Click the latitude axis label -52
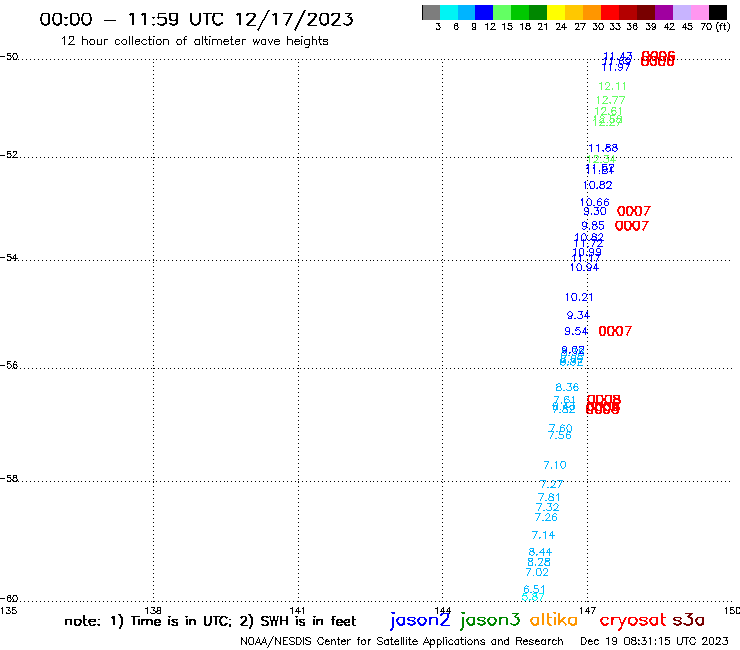 (9, 155)
